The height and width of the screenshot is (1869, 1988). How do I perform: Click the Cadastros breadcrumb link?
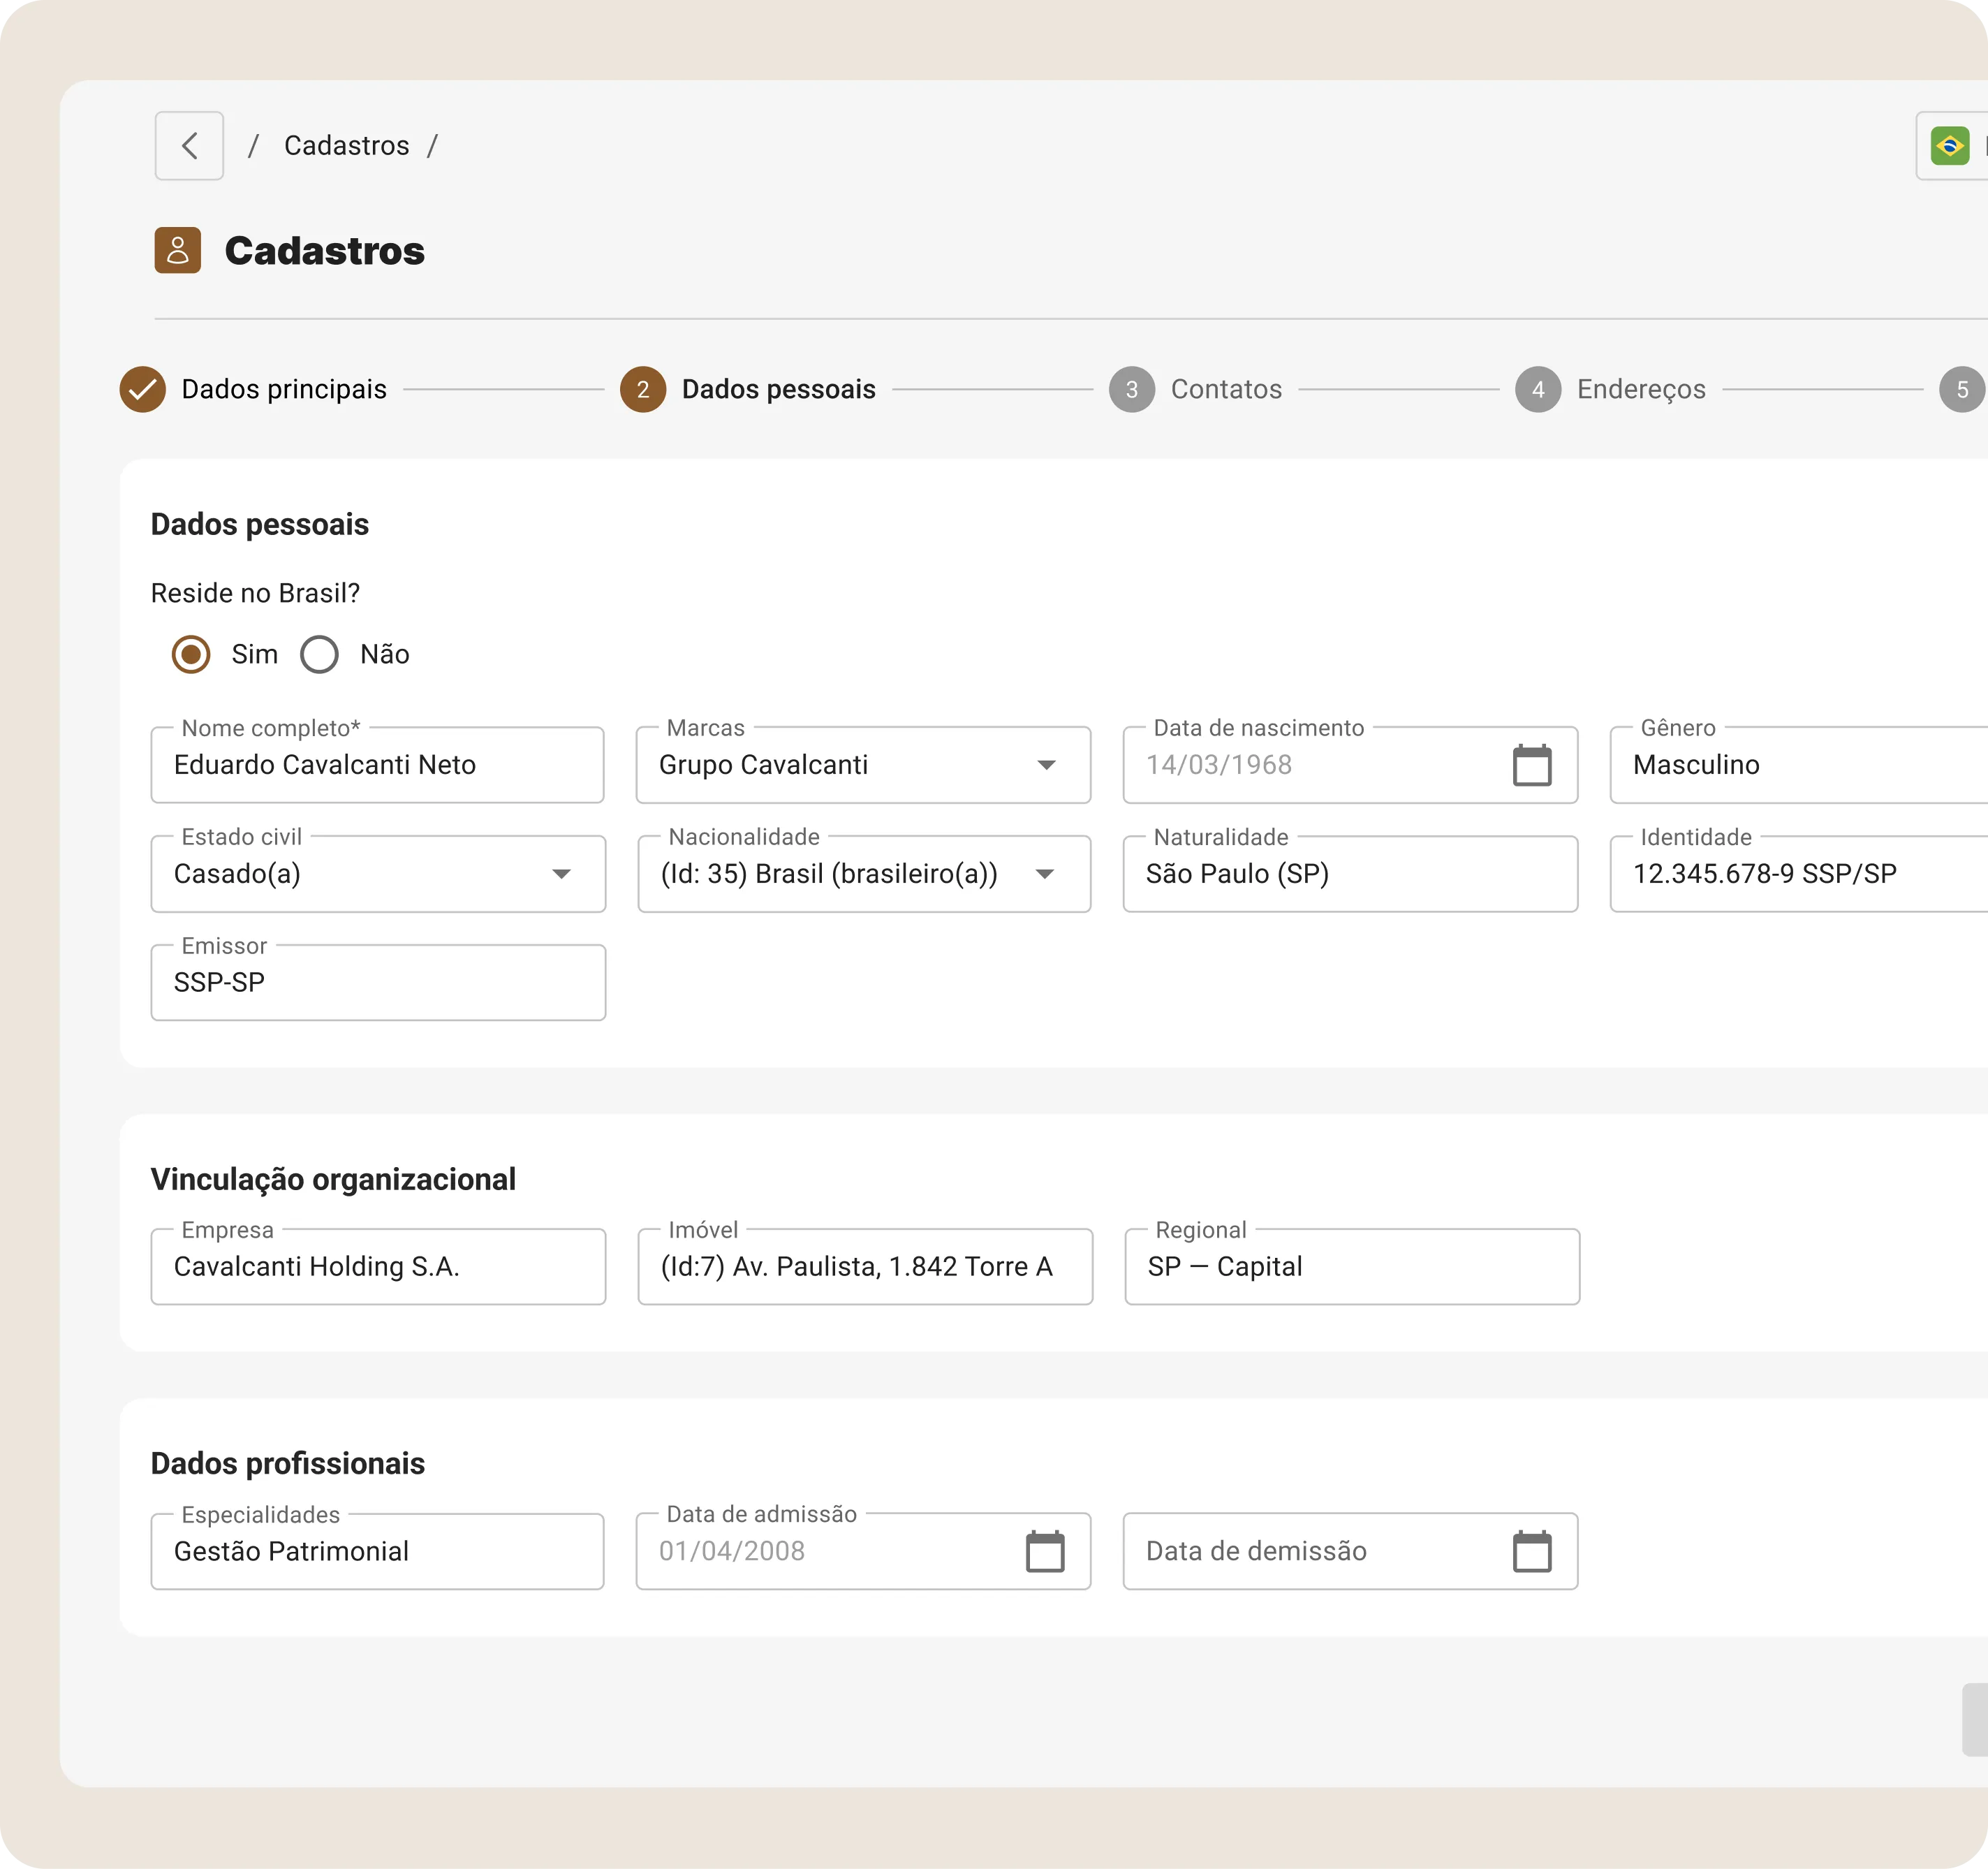point(346,146)
